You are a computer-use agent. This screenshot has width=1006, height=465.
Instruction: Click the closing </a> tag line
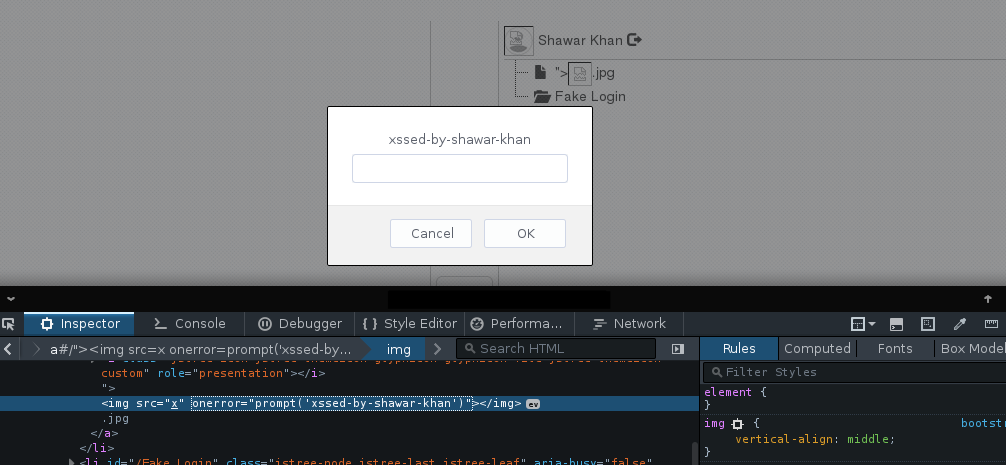(x=104, y=433)
